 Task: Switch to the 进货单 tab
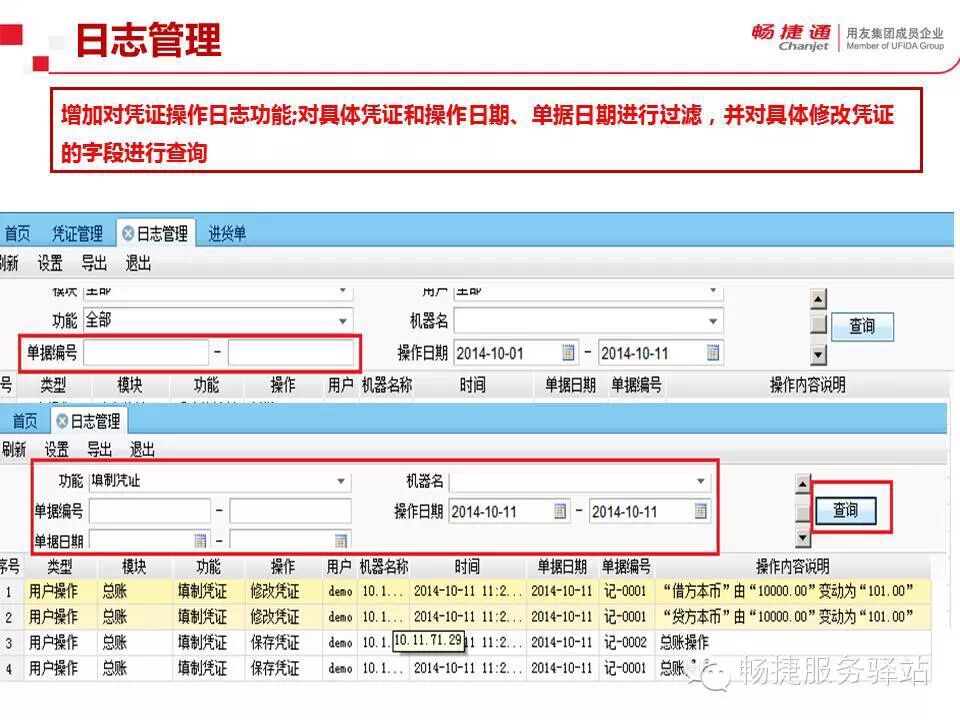(227, 233)
